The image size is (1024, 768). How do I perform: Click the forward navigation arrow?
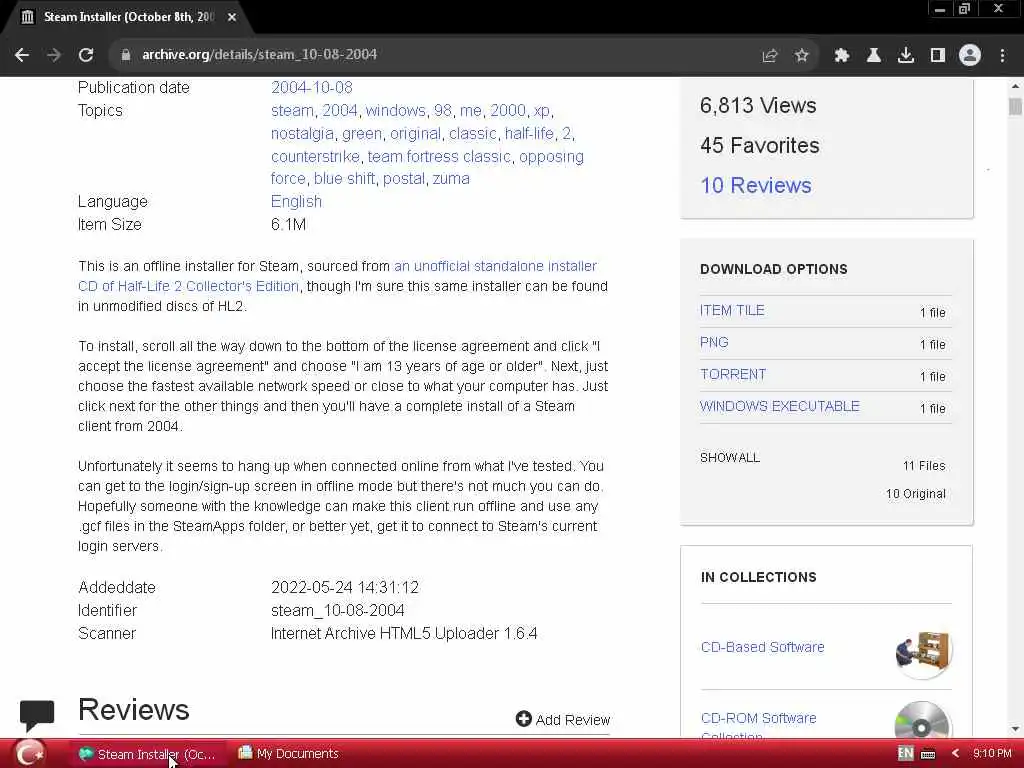(54, 55)
